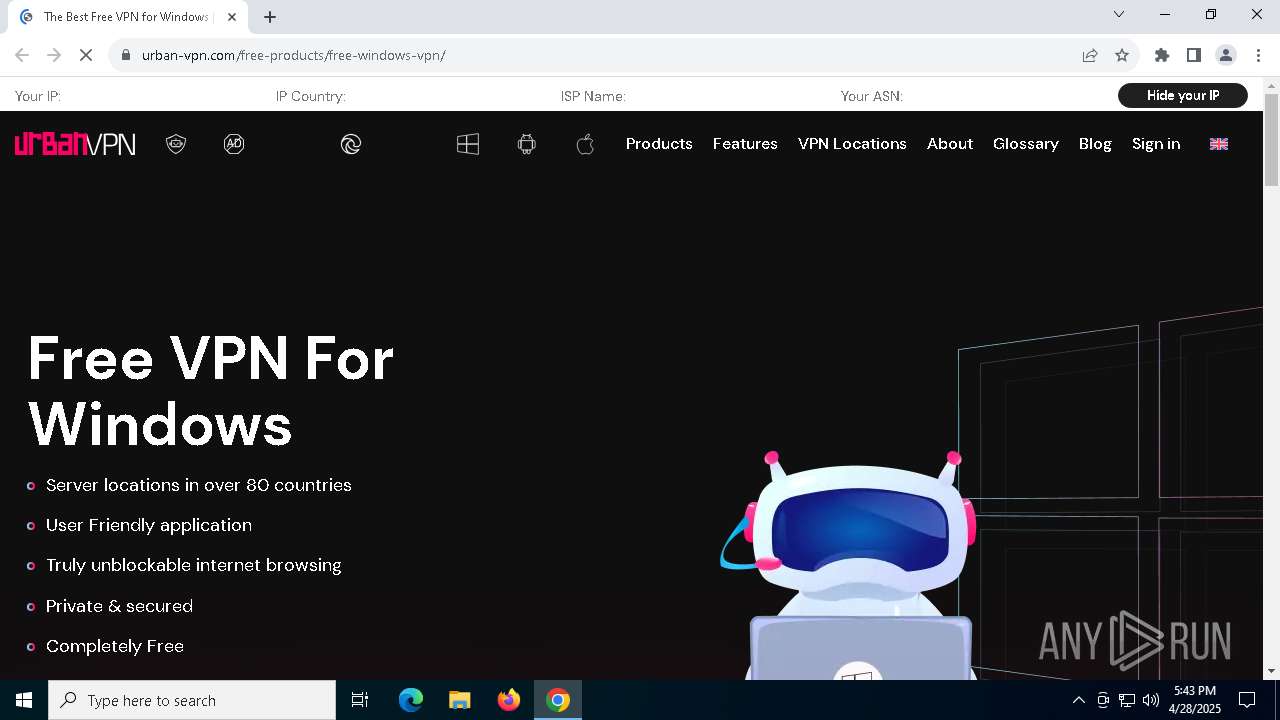The width and height of the screenshot is (1280, 720).
Task: Select the Windows platform icon in navbar
Action: point(468,144)
